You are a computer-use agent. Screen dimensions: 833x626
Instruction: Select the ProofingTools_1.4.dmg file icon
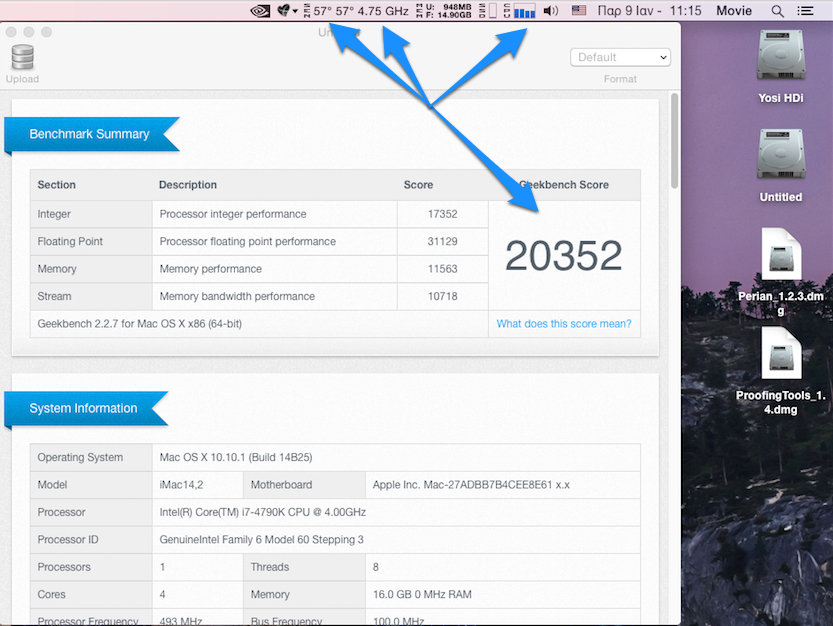pos(781,353)
